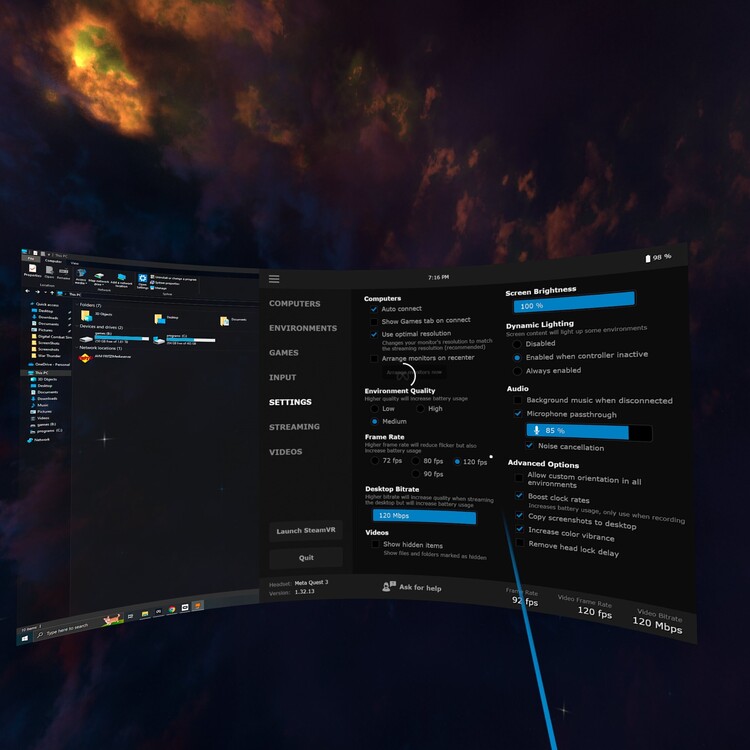Viewport: 750px width, 750px height.
Task: Toggle Microphone passthrough checkbox
Action: point(518,413)
